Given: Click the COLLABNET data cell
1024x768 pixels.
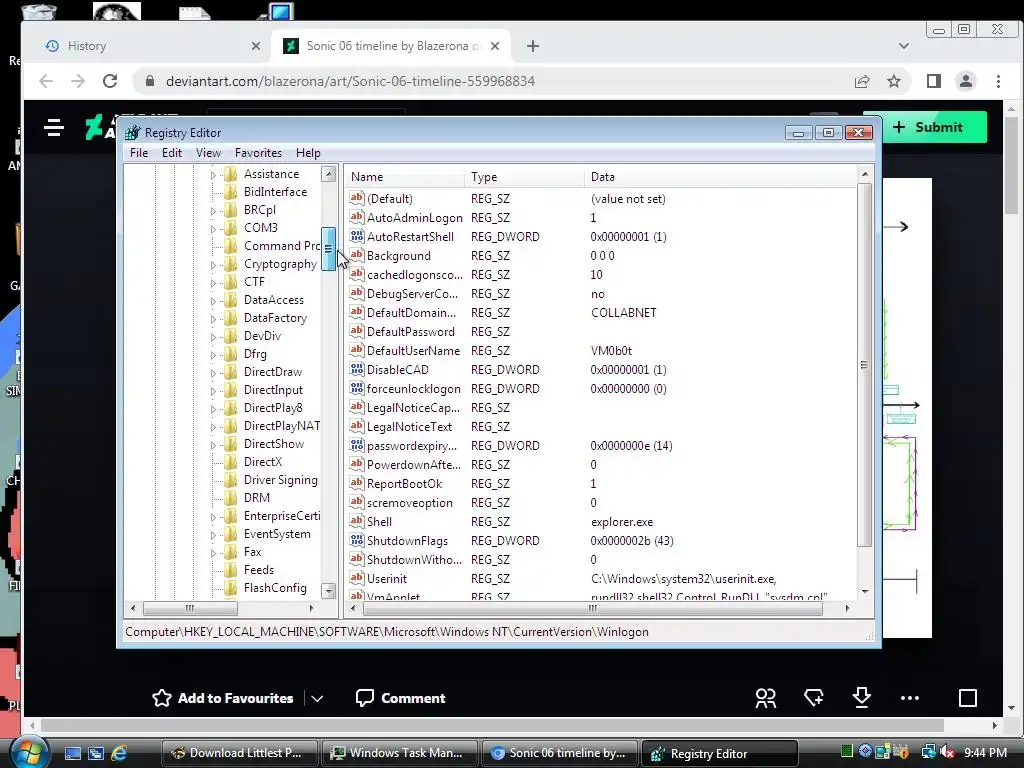Looking at the screenshot, I should [x=624, y=313].
